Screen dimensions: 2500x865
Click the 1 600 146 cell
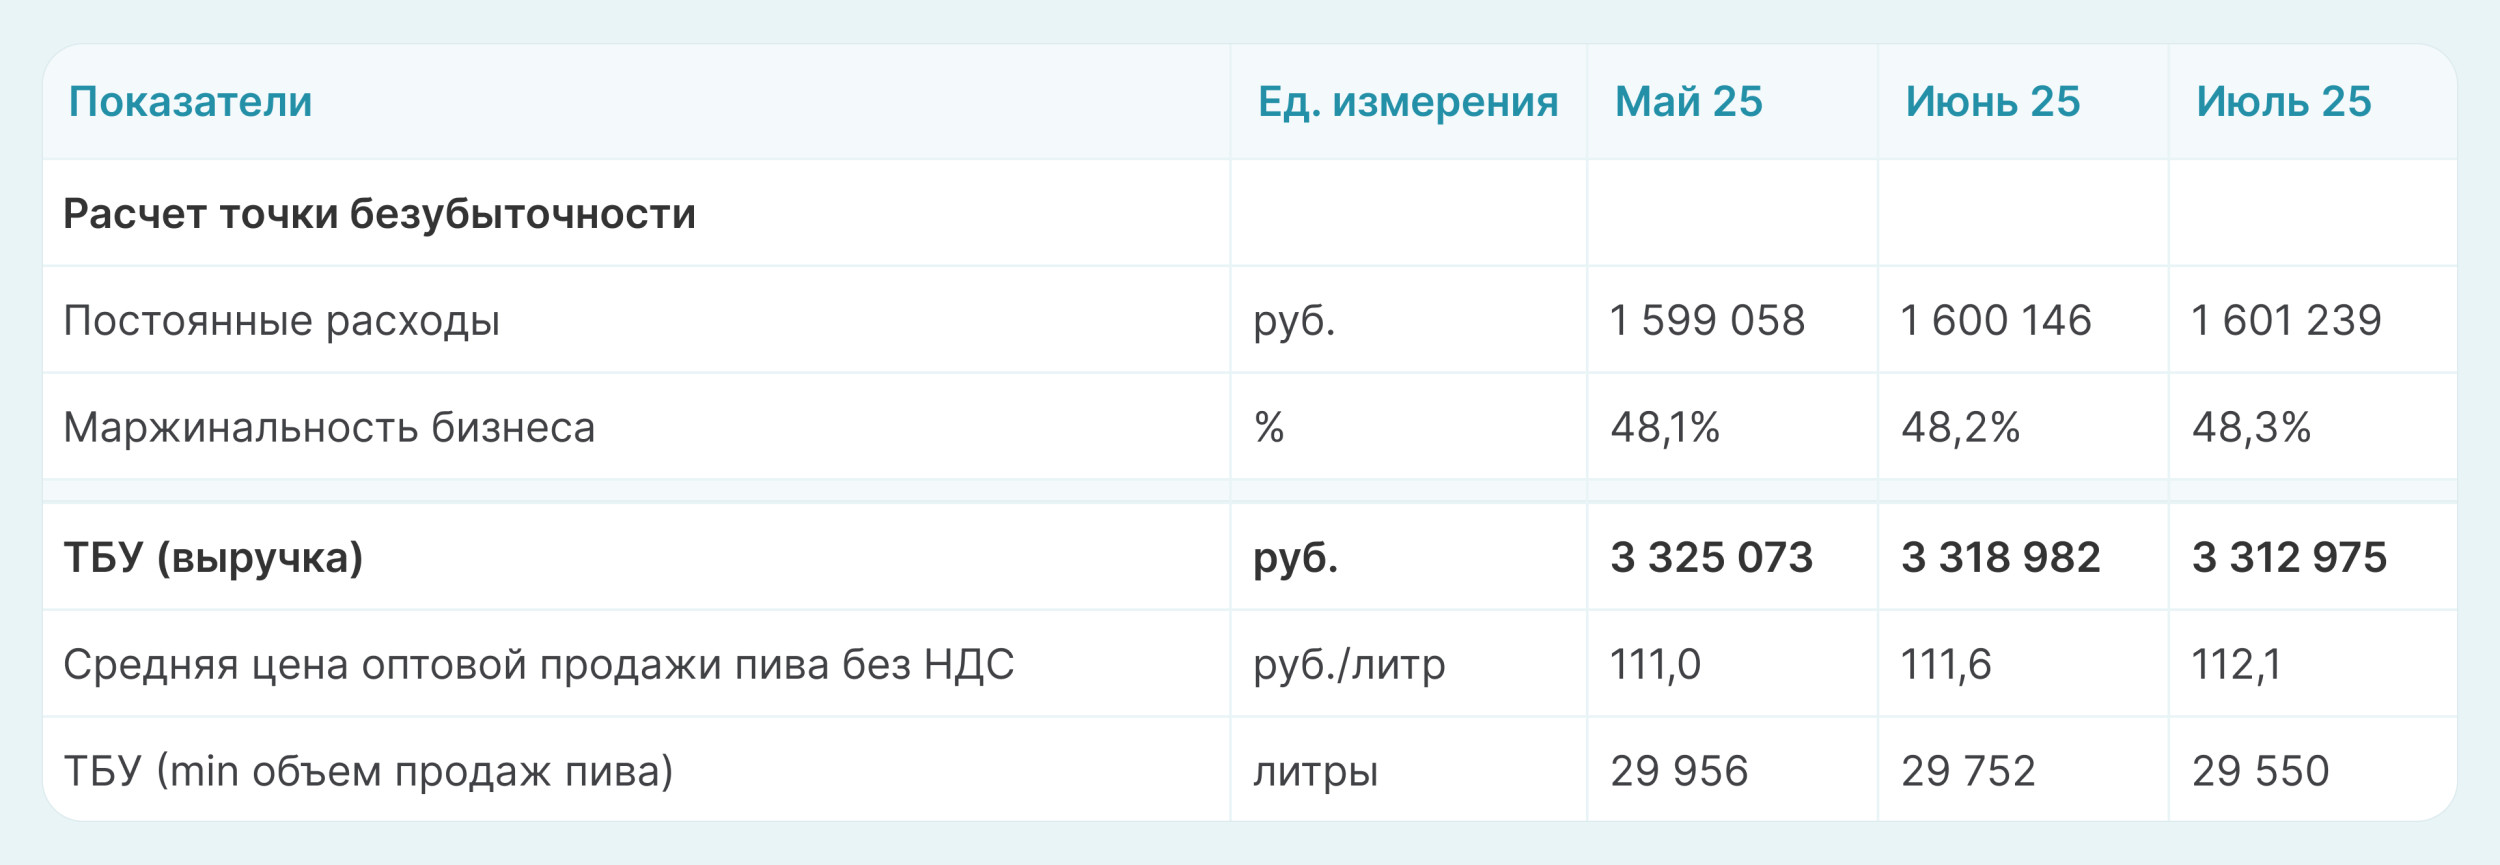[x=1995, y=321]
